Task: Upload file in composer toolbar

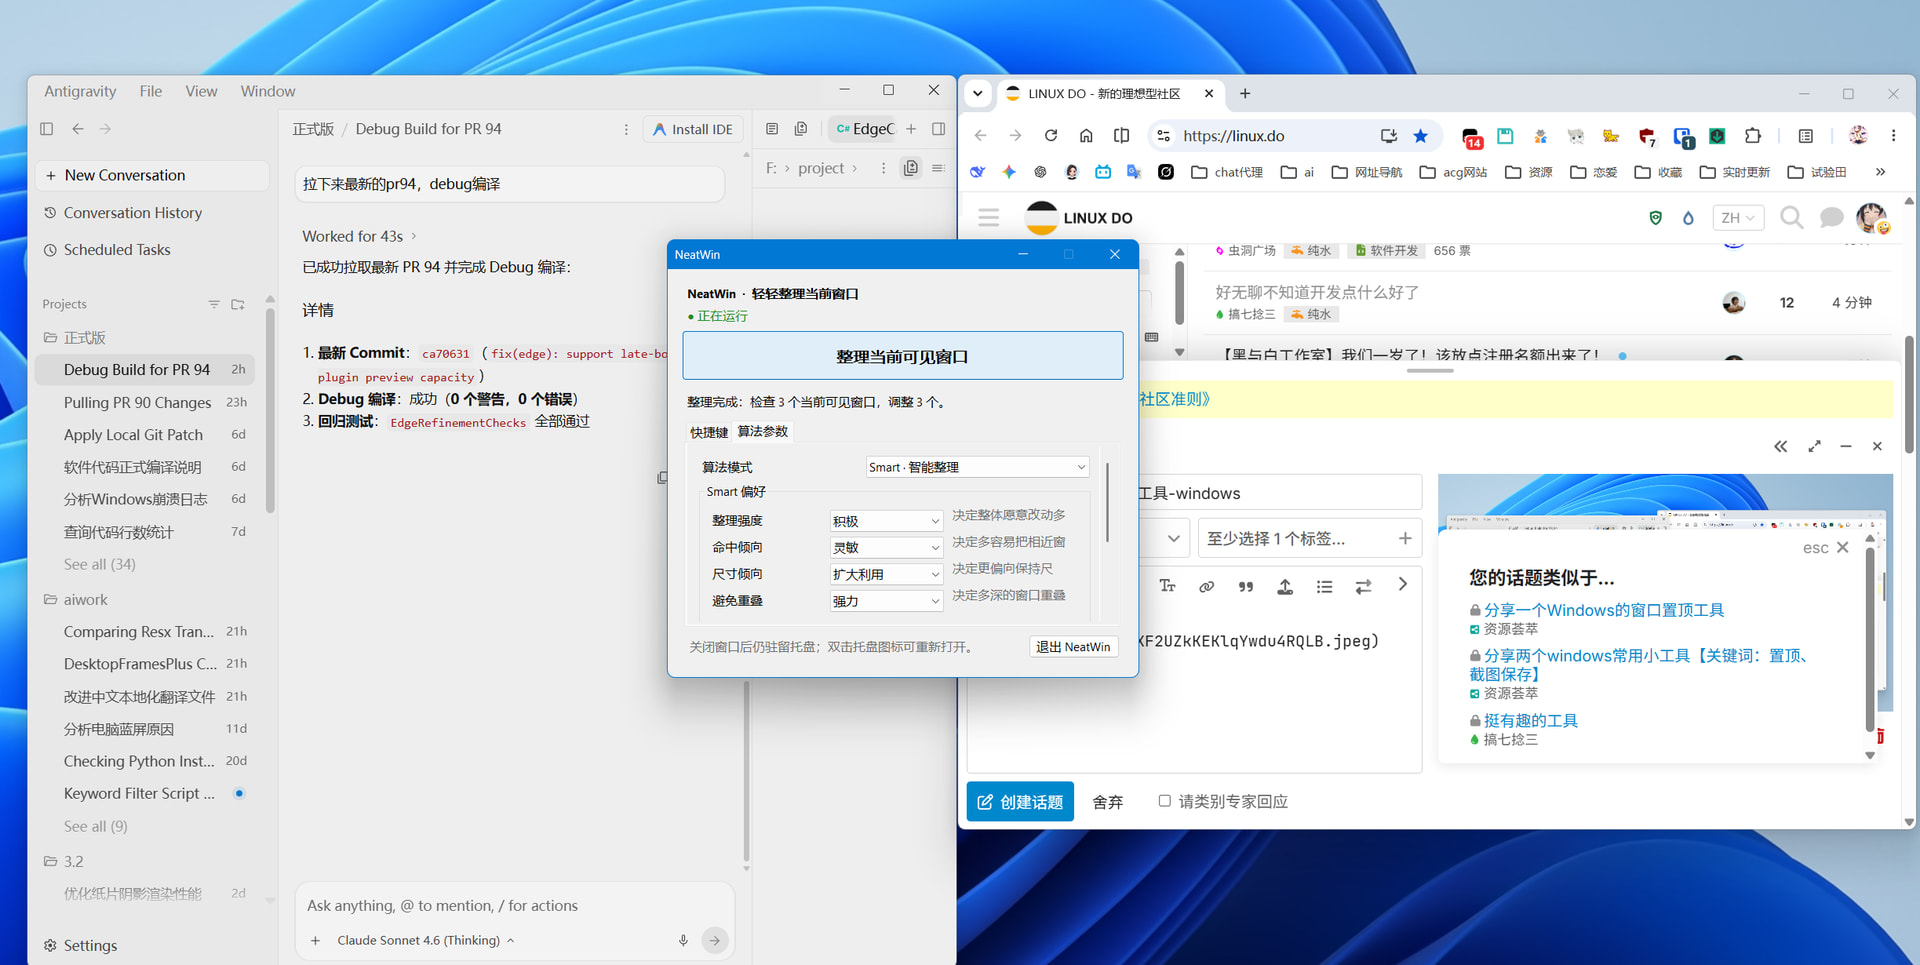Action: click(1285, 586)
